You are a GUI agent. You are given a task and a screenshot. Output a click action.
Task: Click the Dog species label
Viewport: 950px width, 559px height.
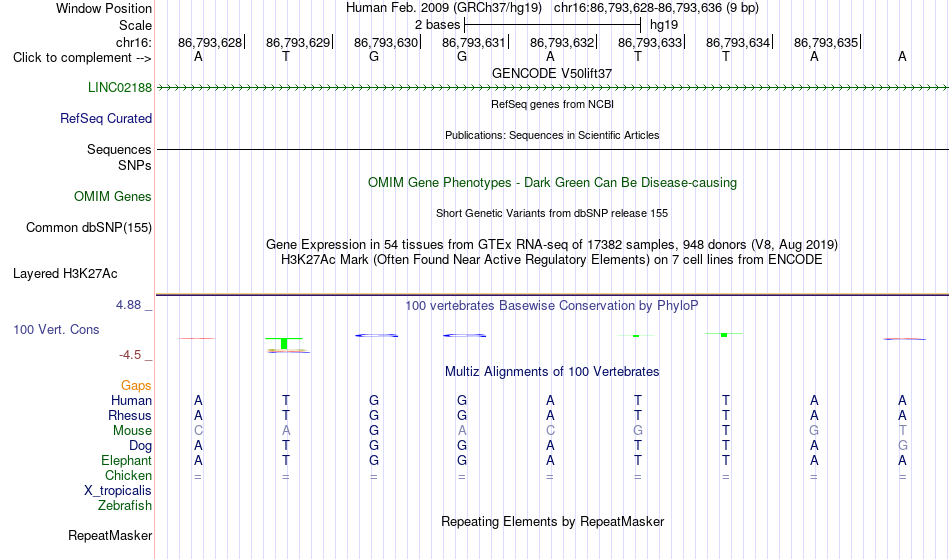pyautogui.click(x=140, y=446)
